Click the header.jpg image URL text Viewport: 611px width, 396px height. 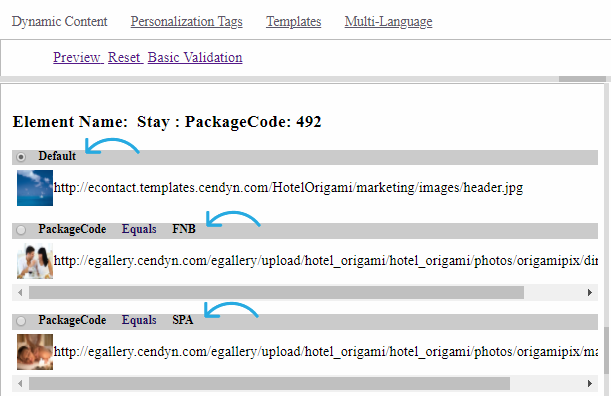(x=288, y=188)
